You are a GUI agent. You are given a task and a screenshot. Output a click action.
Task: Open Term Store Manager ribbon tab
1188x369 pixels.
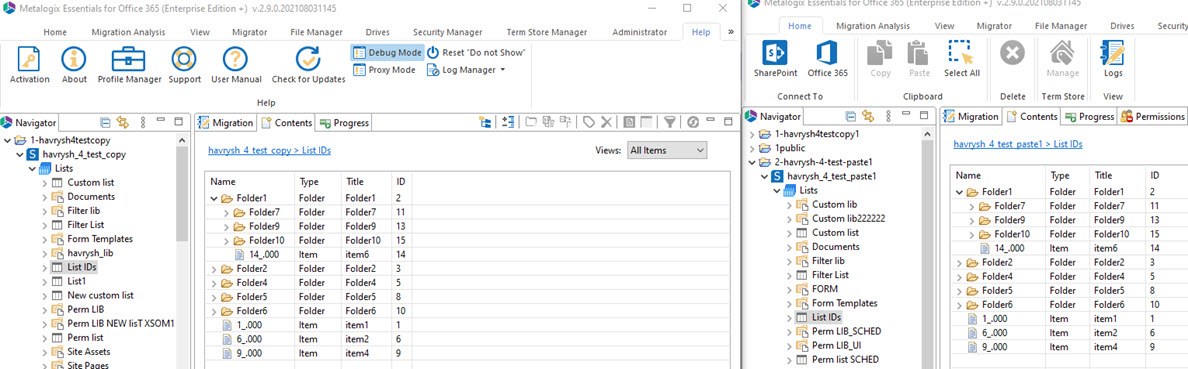(548, 33)
